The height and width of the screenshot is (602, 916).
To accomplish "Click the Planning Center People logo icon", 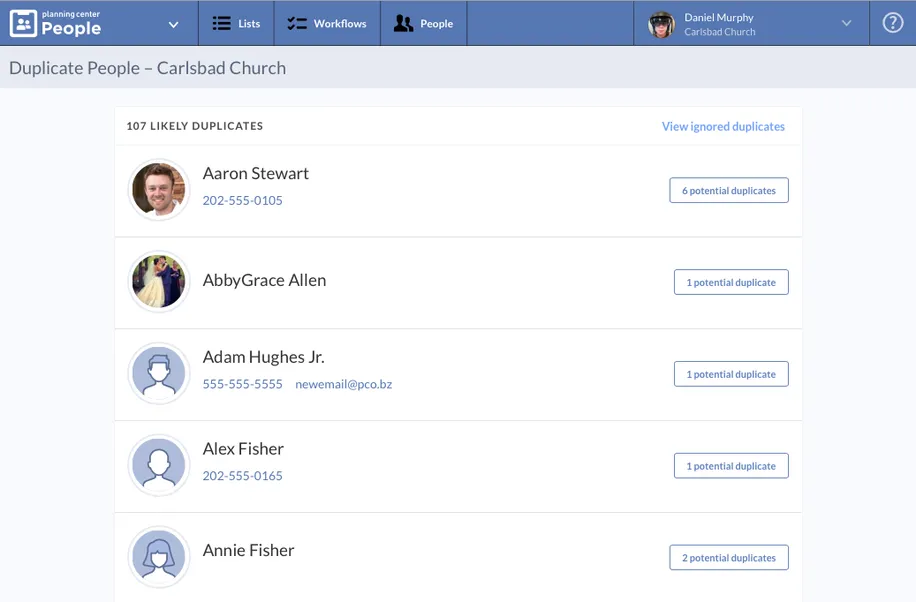I will (23, 23).
